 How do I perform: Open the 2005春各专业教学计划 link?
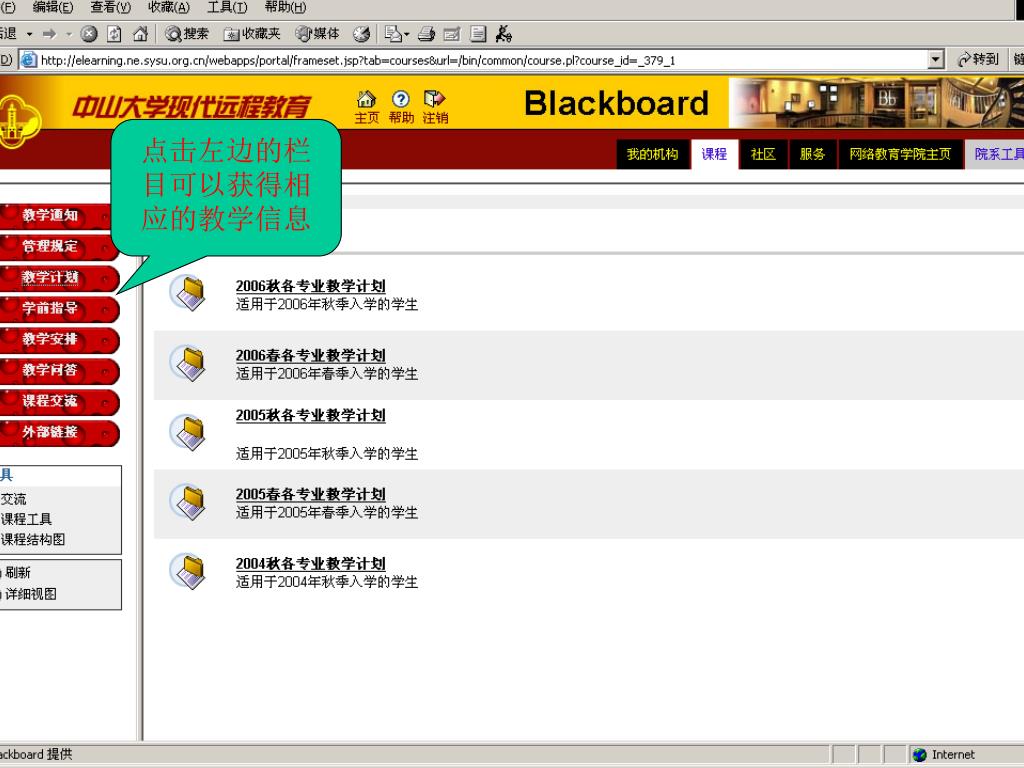[310, 494]
